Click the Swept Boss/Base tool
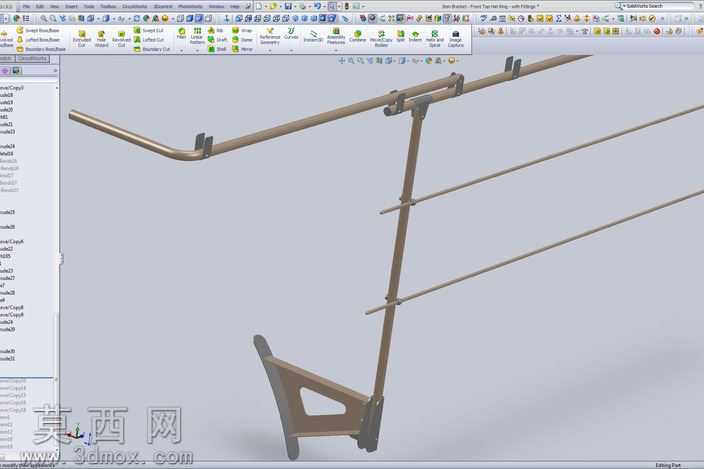Screen dimensions: 704x469 click(x=38, y=31)
